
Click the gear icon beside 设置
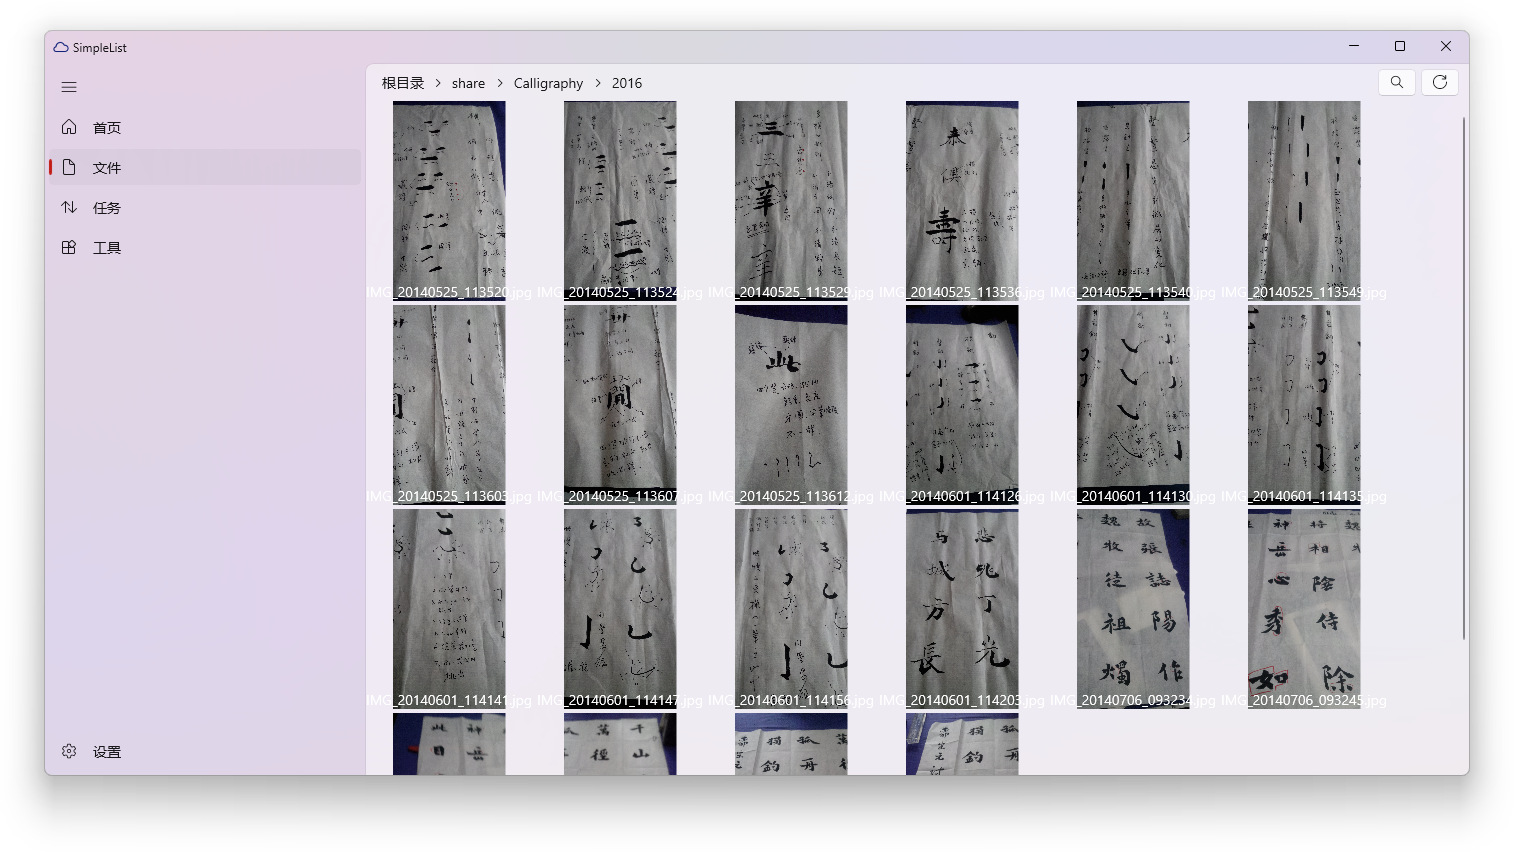click(x=69, y=751)
